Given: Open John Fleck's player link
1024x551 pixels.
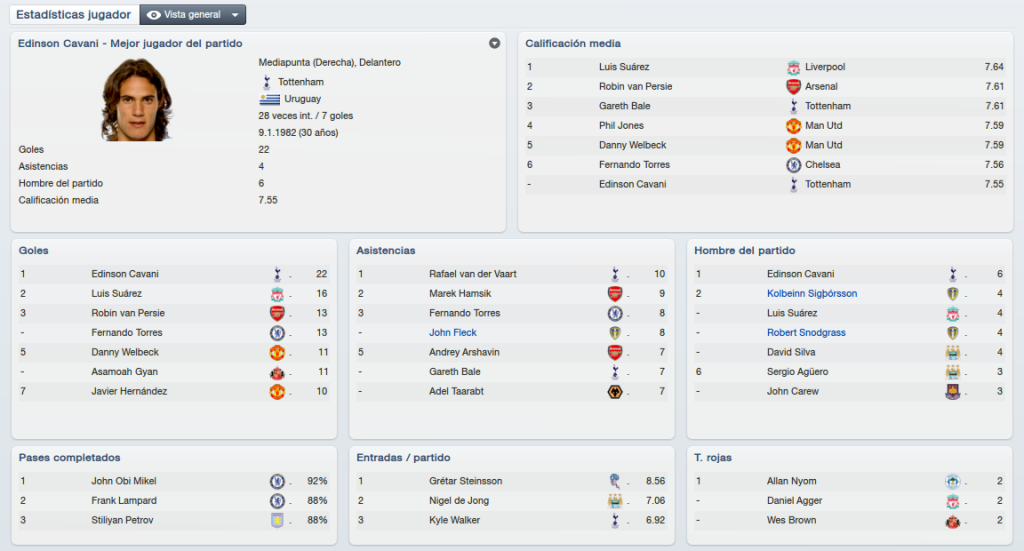Looking at the screenshot, I should [453, 333].
